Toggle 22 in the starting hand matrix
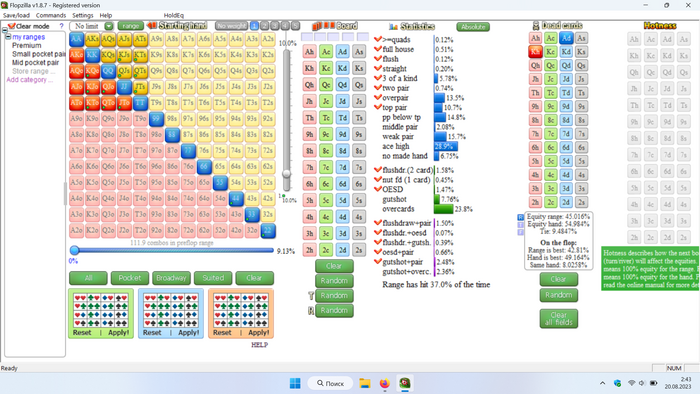 click(268, 231)
